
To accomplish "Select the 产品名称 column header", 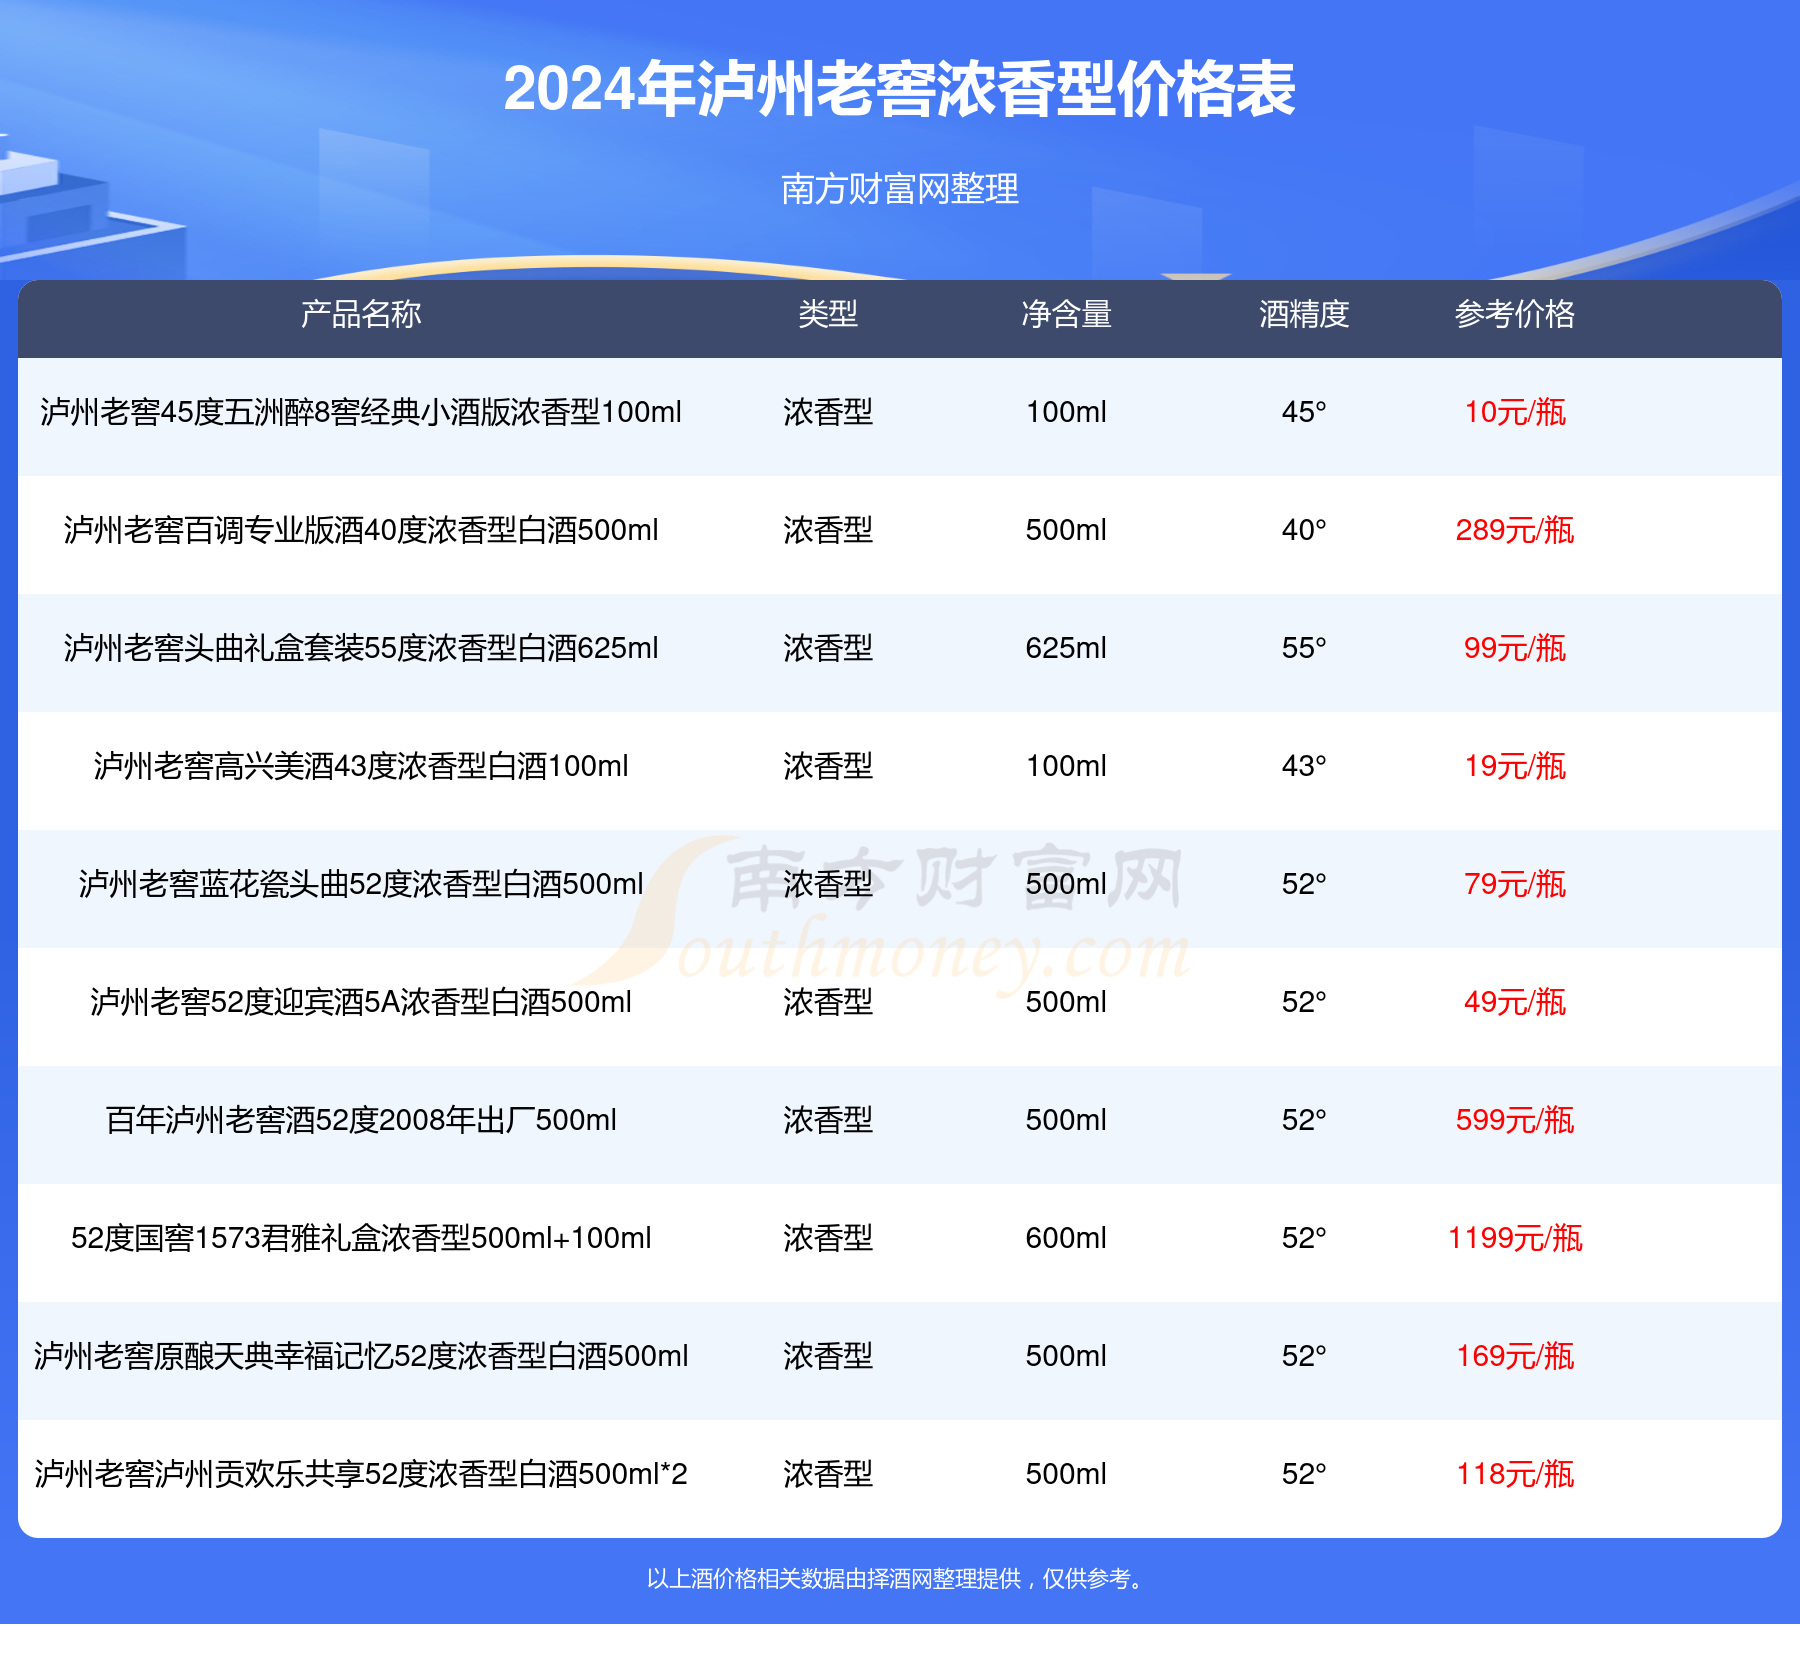I will (361, 314).
